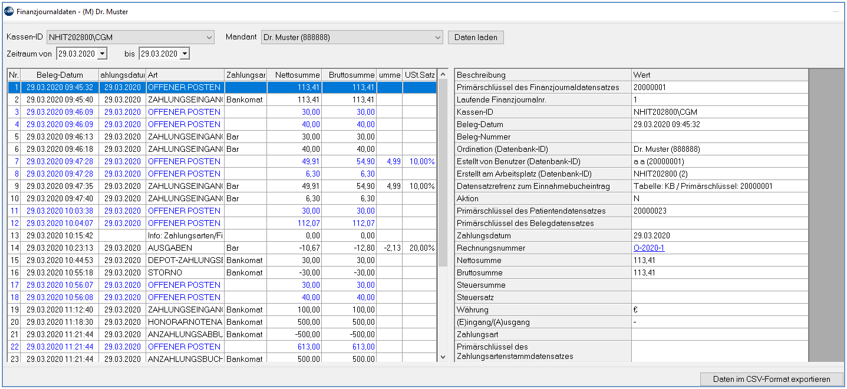Screen dimensions: 847x389
Task: Select row 22 OFFENER POSTEN 613,00
Action: 221,346
